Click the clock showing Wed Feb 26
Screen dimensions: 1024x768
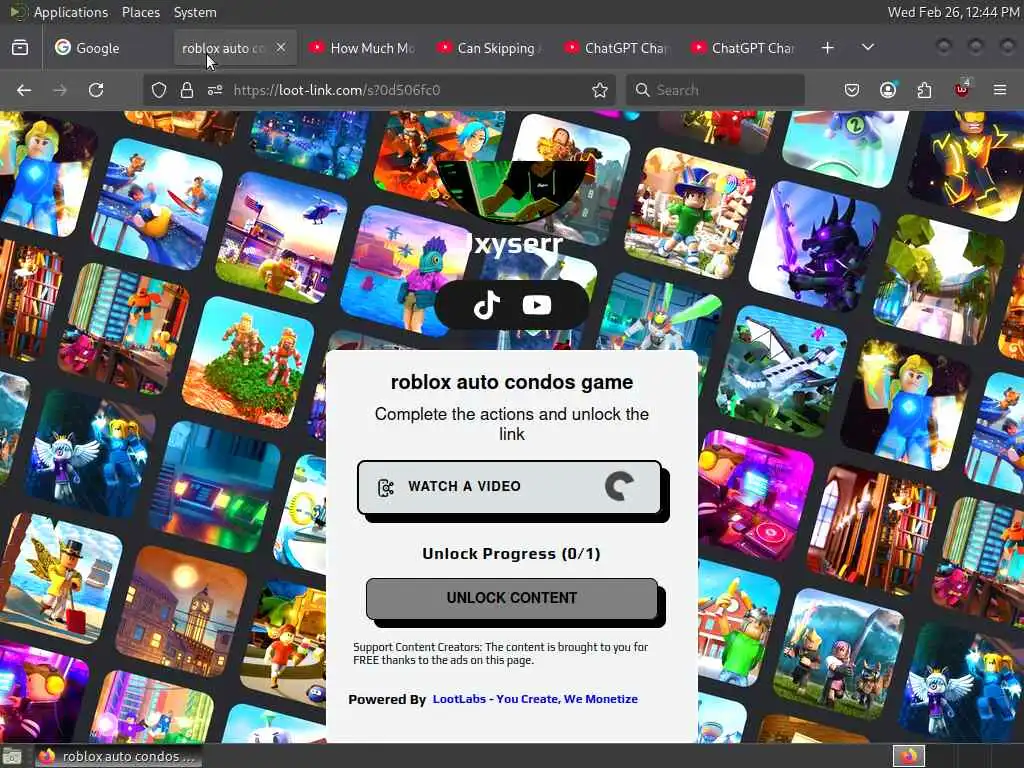coord(953,12)
